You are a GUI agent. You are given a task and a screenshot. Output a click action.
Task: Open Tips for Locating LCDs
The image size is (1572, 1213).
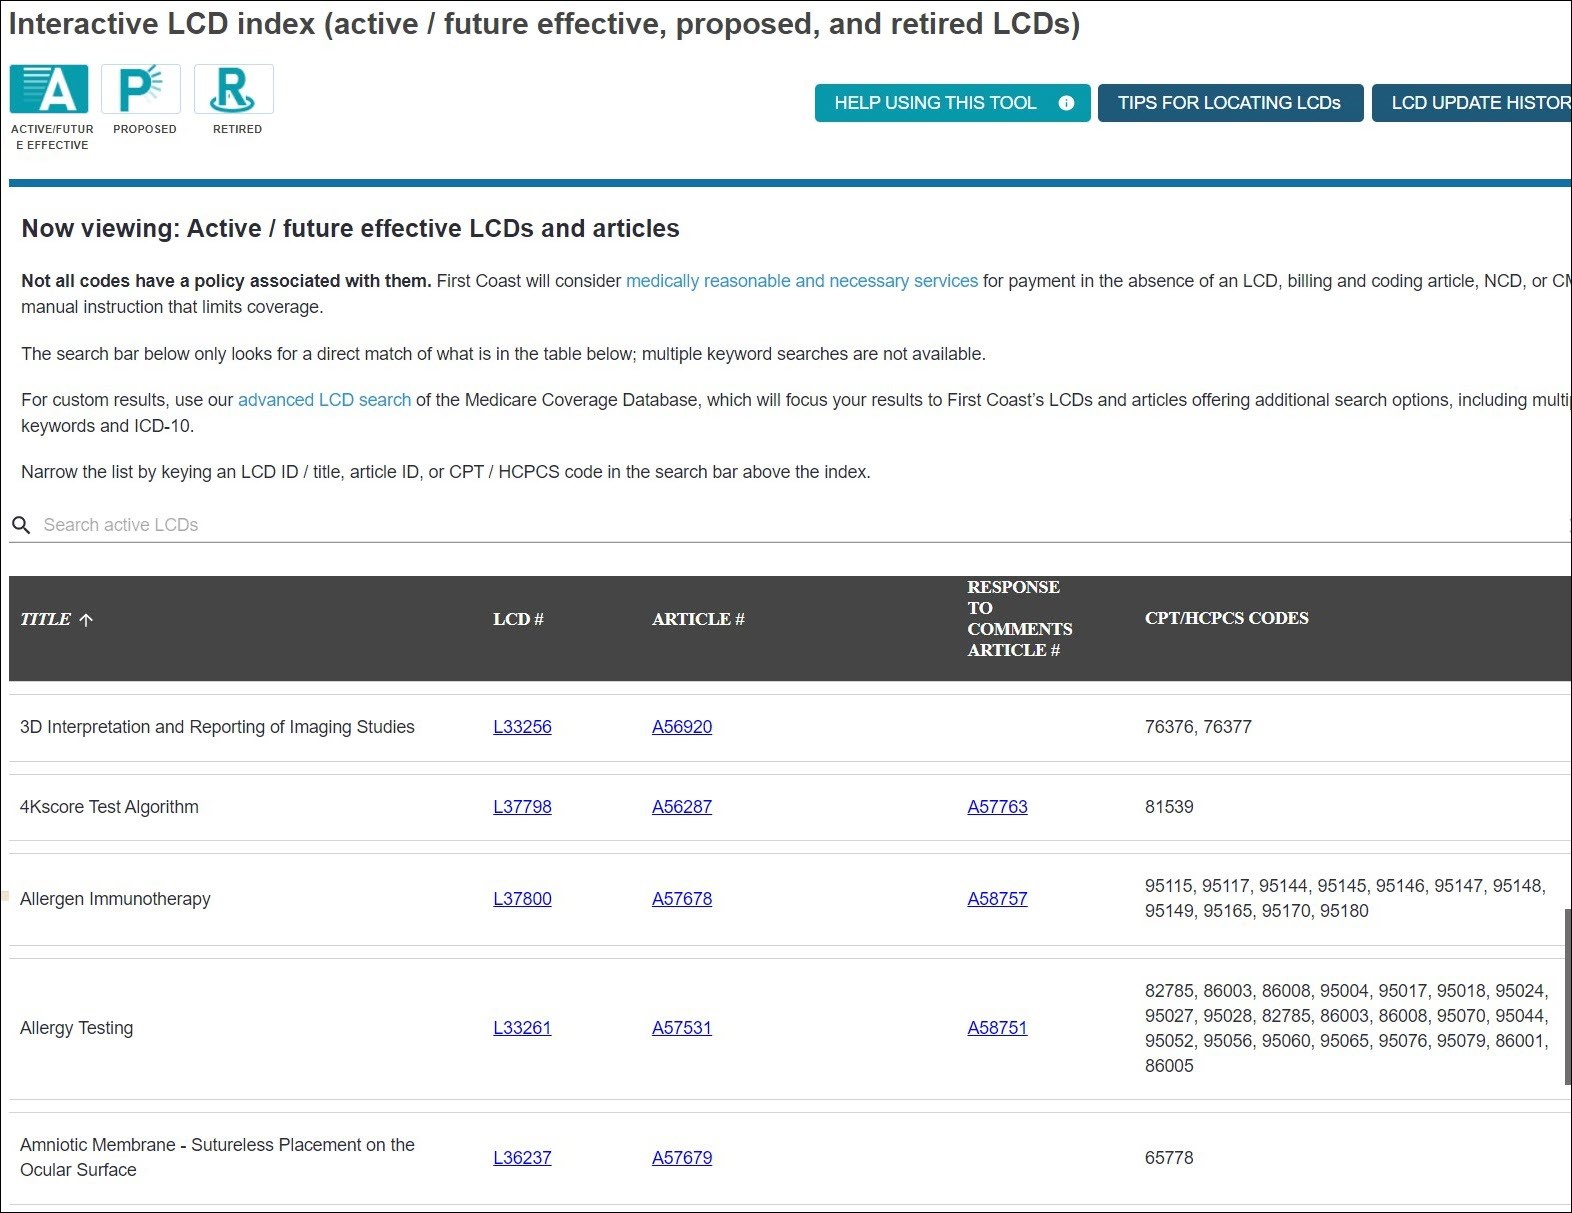tap(1229, 103)
